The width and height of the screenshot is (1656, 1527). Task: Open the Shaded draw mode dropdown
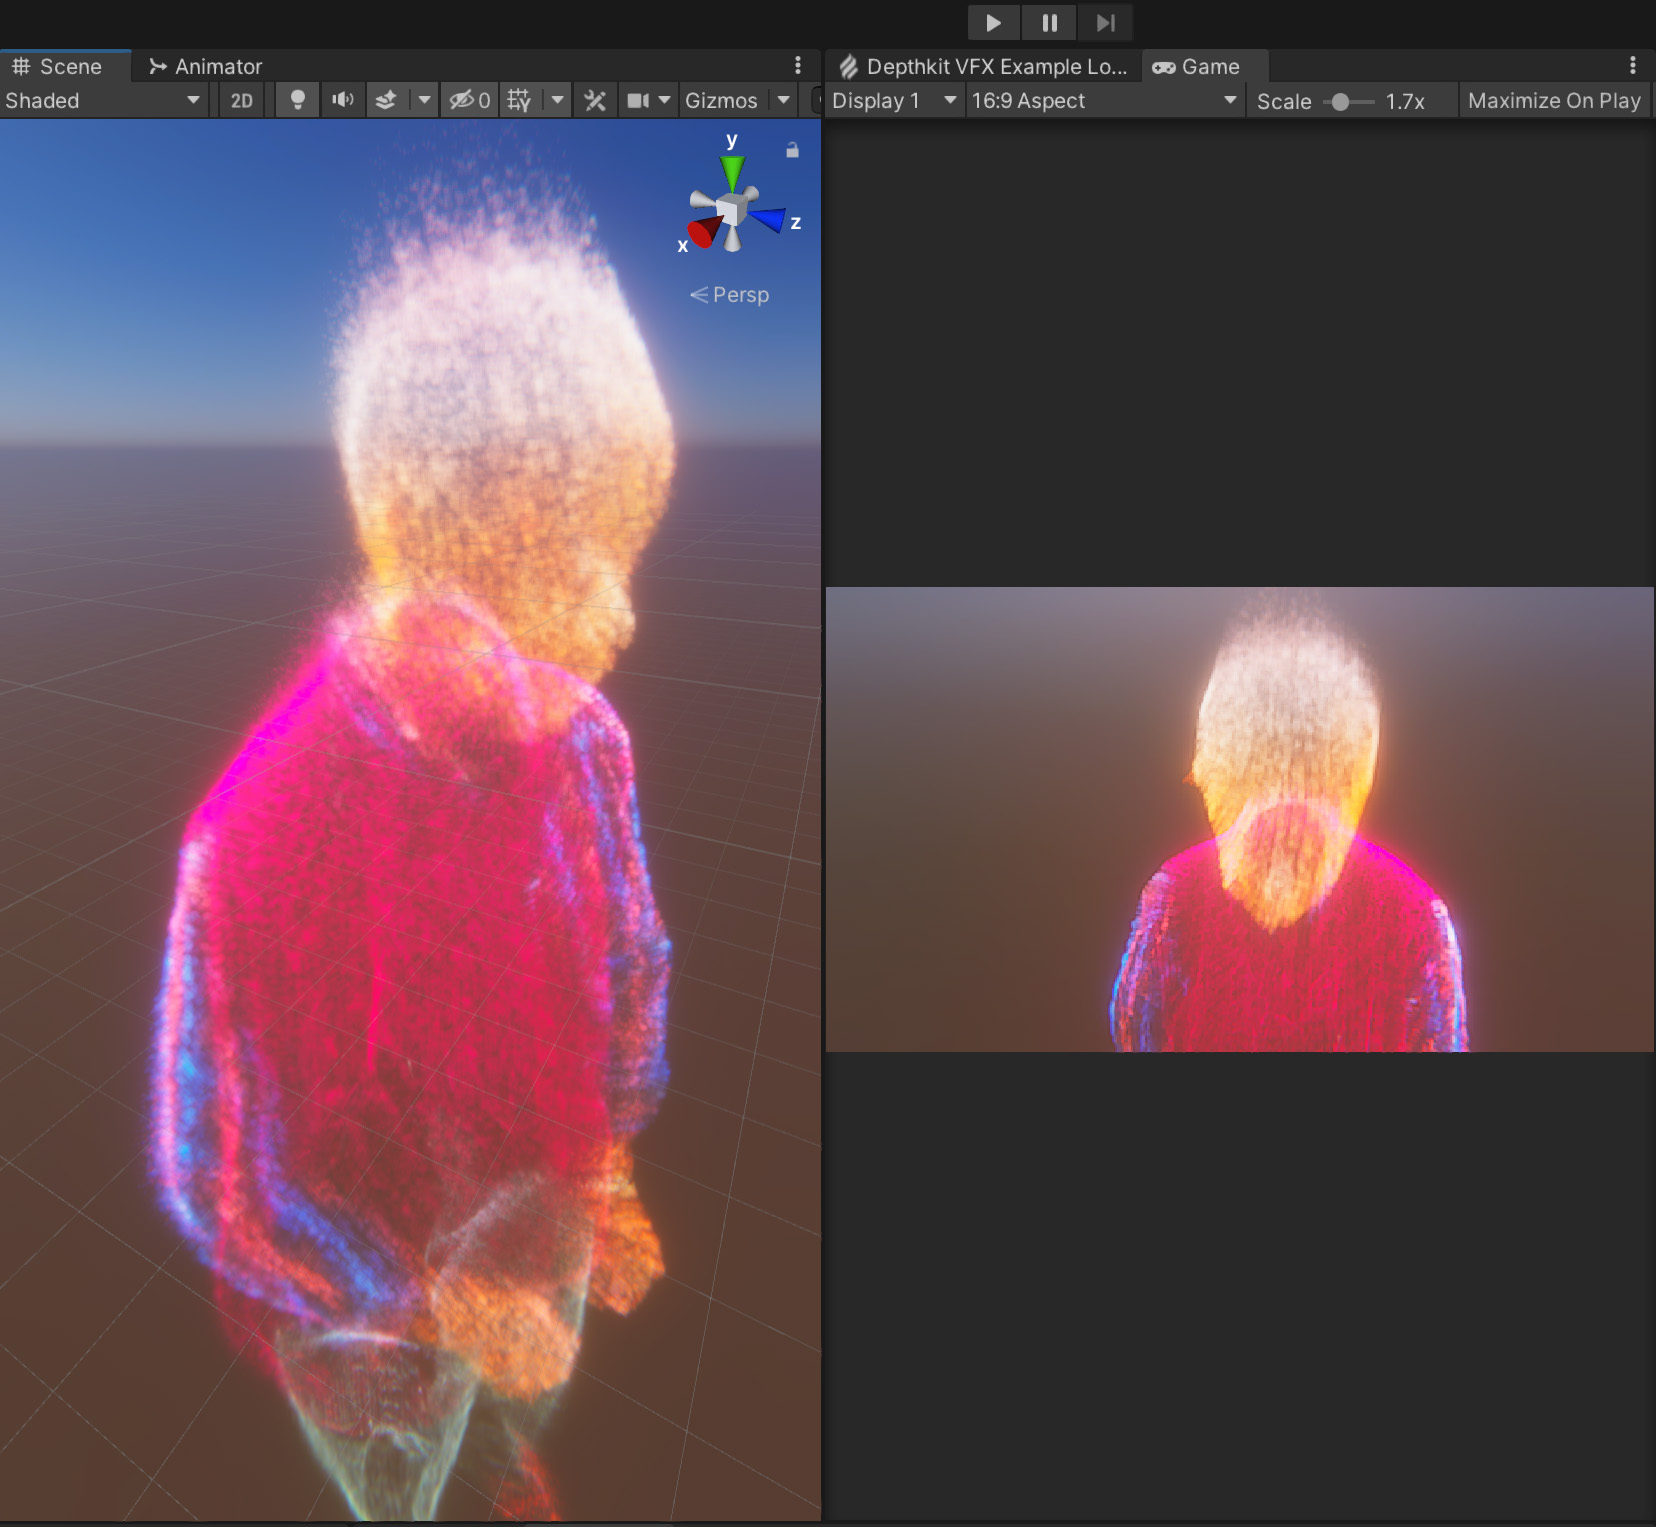point(100,100)
